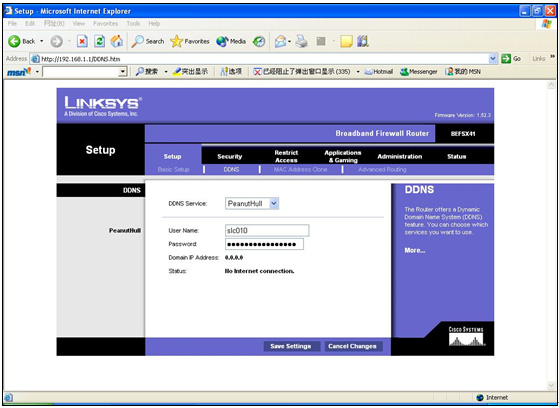Click the Mail envelope icon
The height and width of the screenshot is (408, 559).
(281, 42)
